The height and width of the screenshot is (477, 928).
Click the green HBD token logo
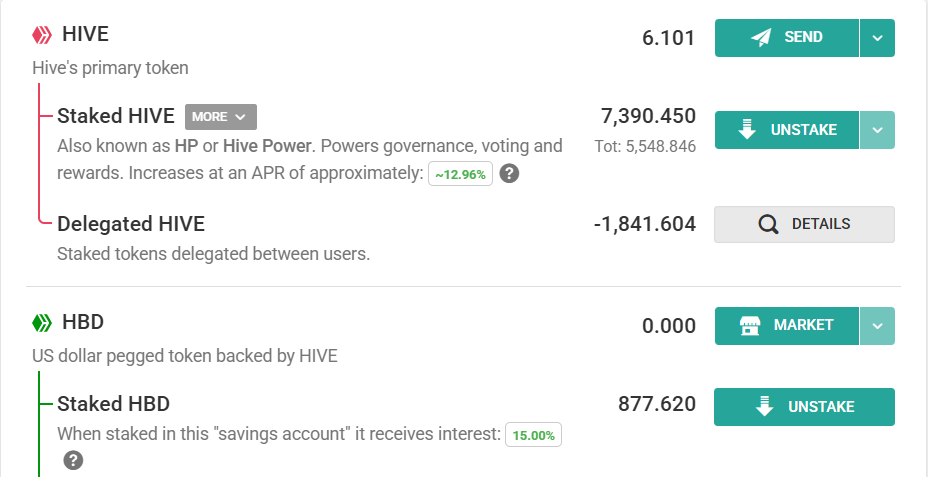pos(42,323)
